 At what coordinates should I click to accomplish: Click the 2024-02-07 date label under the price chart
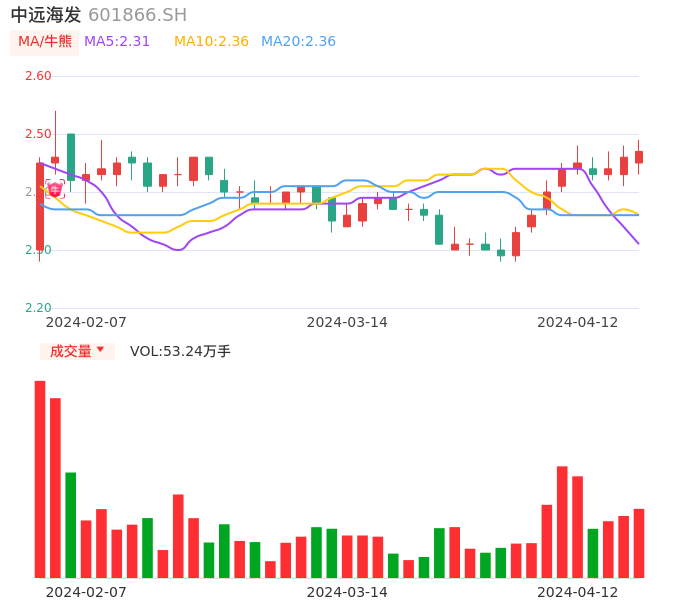[86, 322]
